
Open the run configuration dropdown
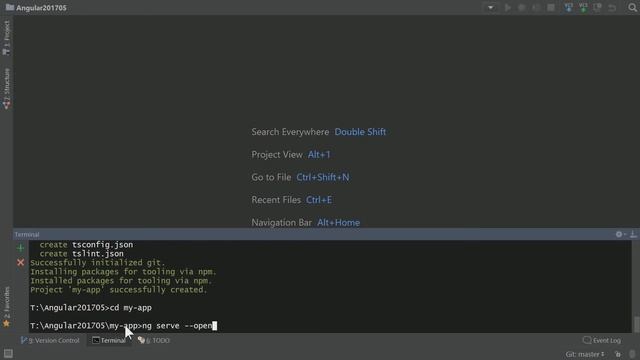point(491,7)
